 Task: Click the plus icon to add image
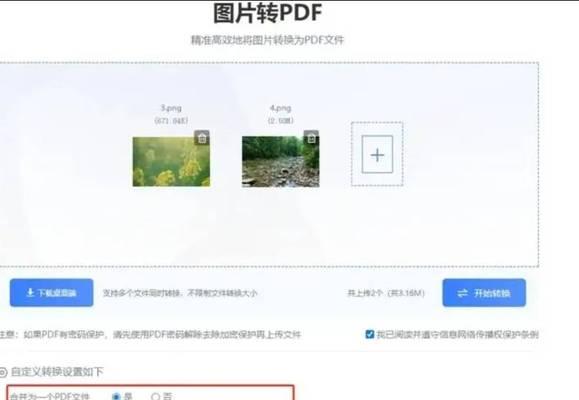pyautogui.click(x=377, y=154)
